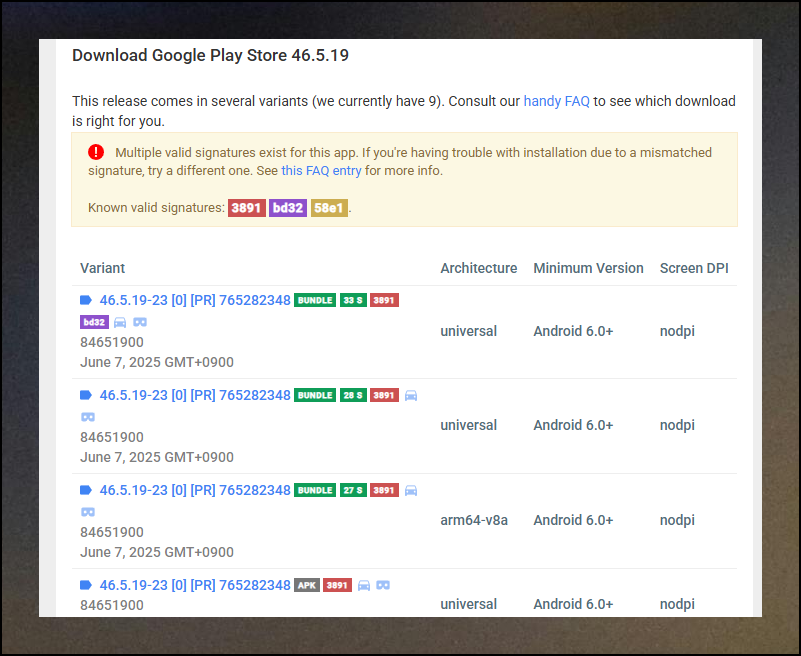Click the BUNDLE badge in the 27 S row
The width and height of the screenshot is (801, 656).
click(x=315, y=490)
